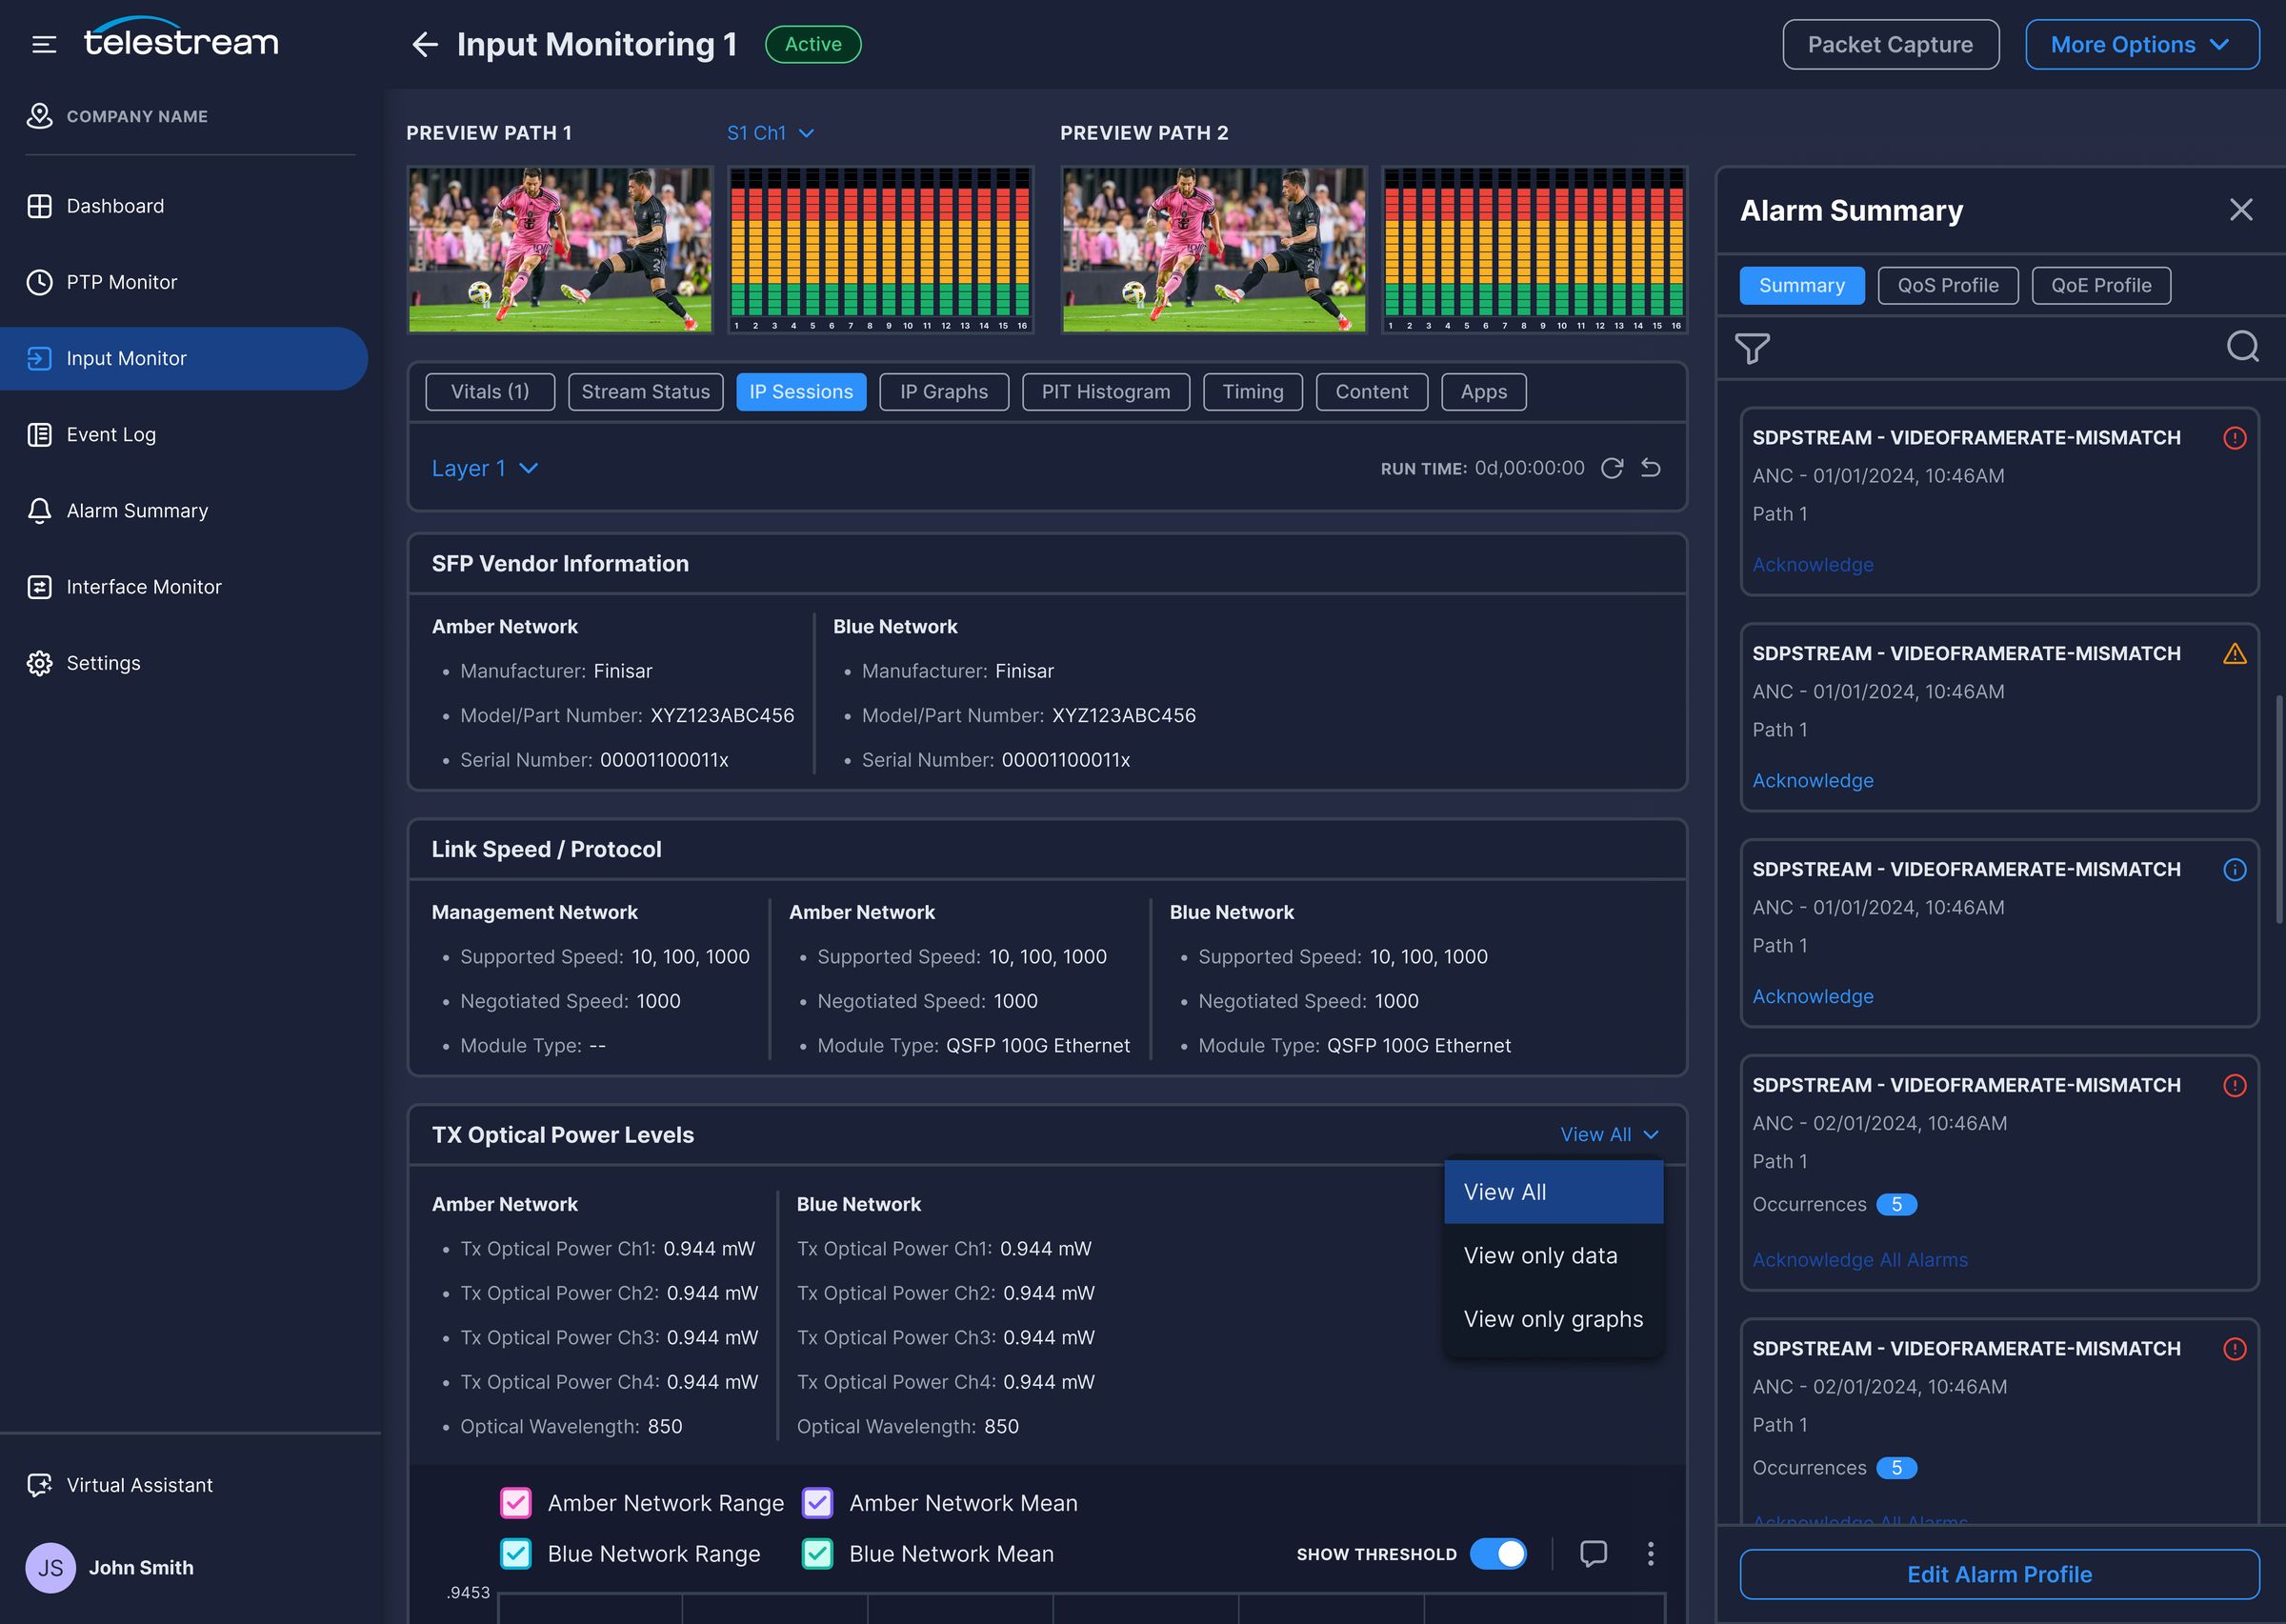Toggle the hamburger menu icon
This screenshot has height=1624, width=2286.
(43, 44)
